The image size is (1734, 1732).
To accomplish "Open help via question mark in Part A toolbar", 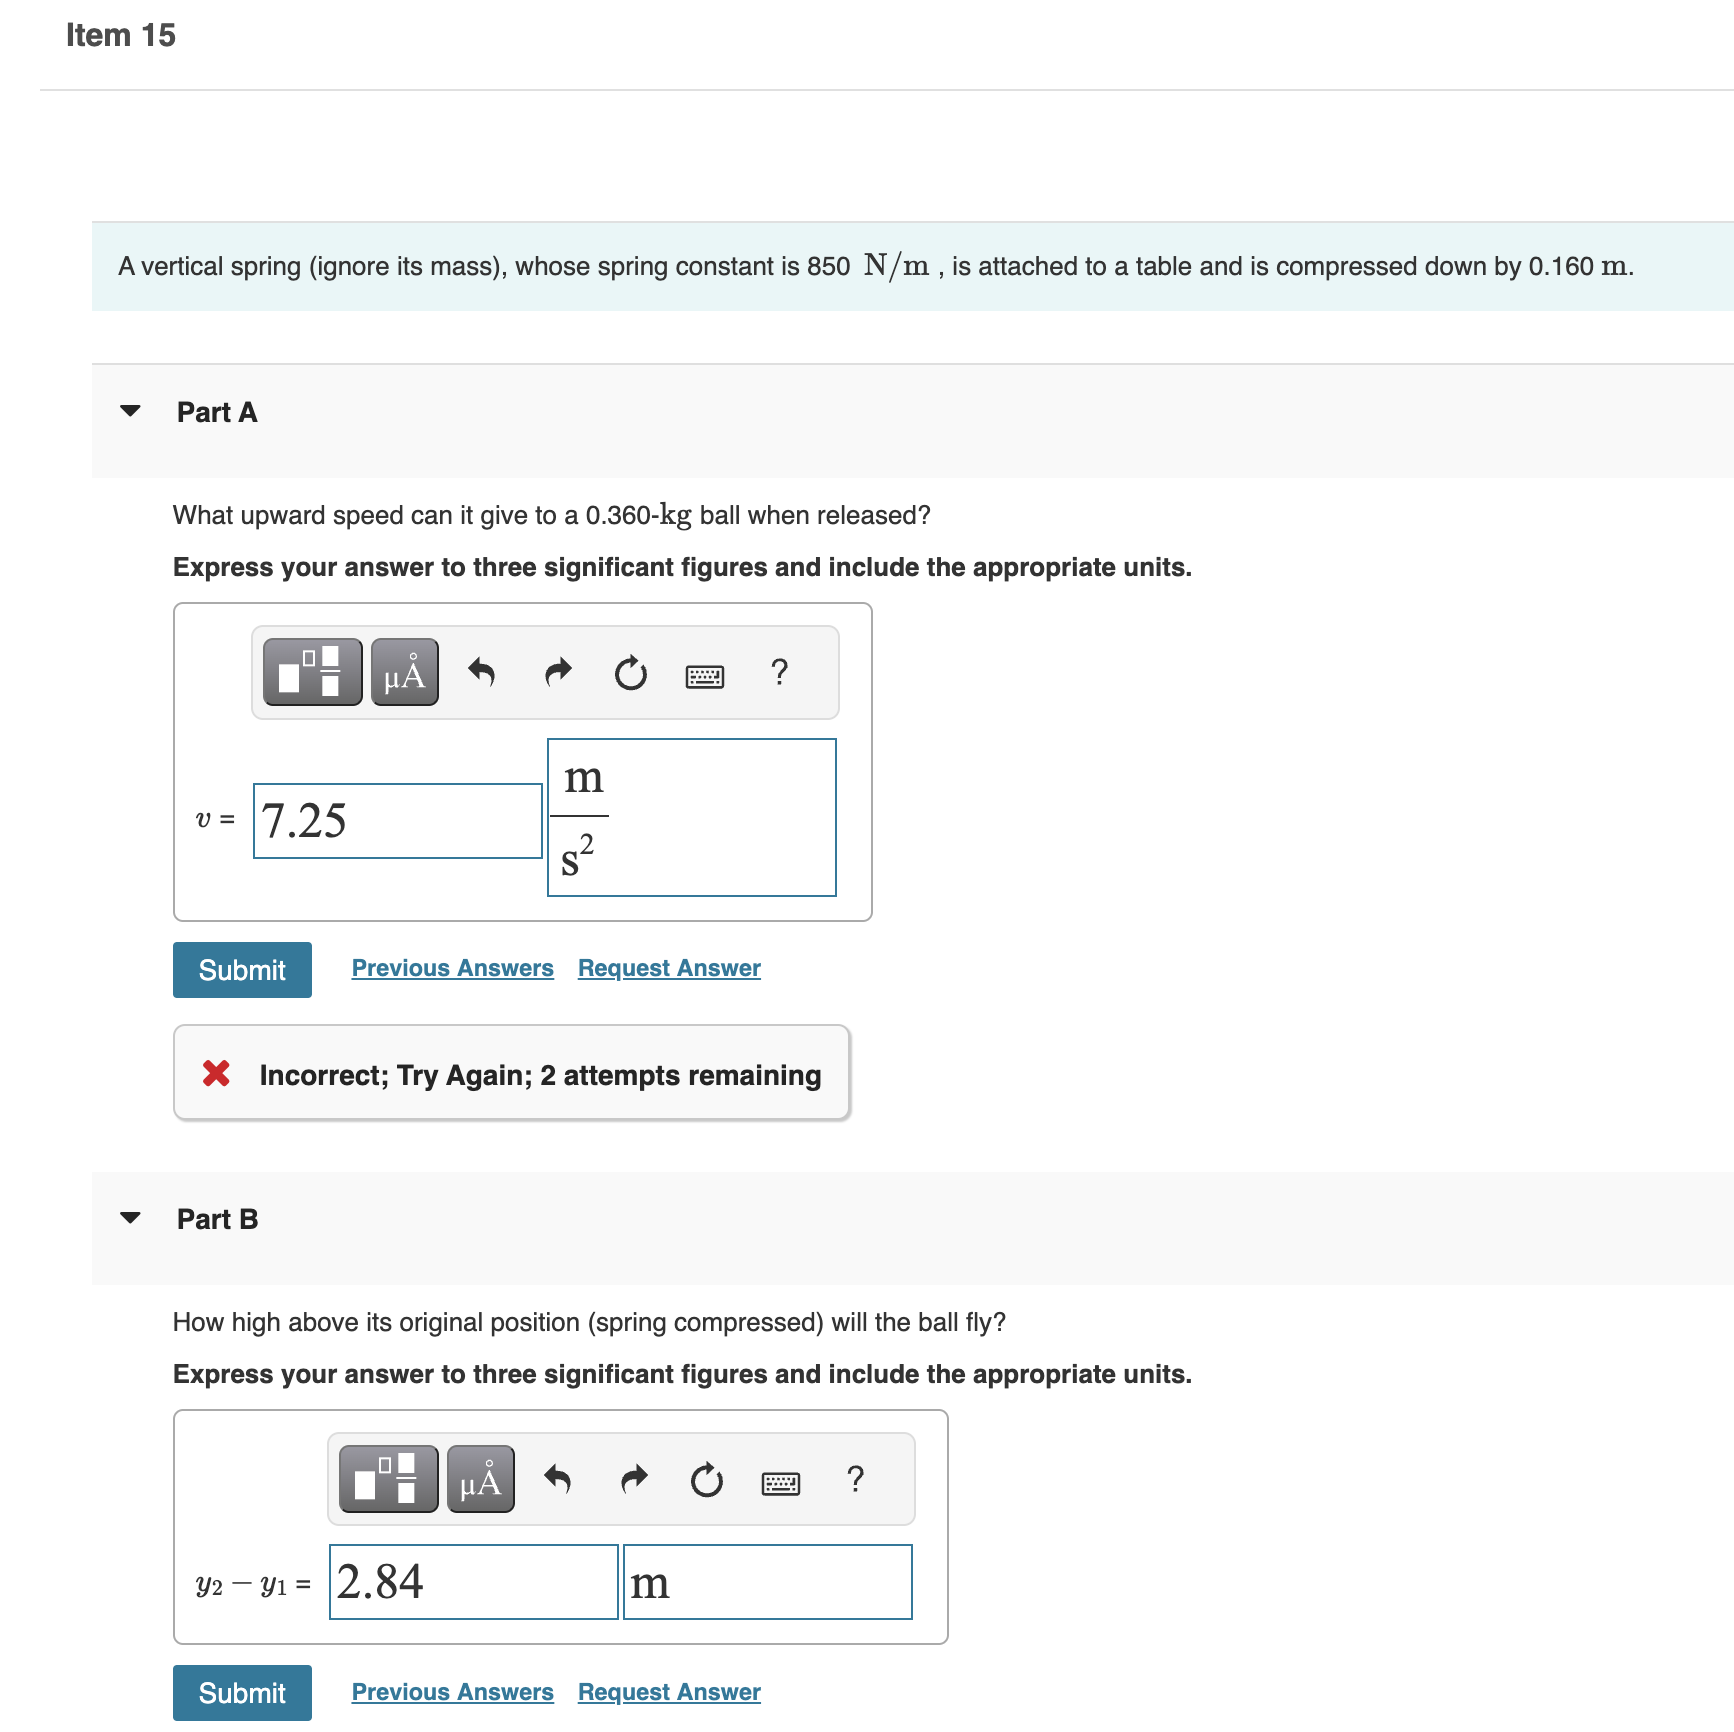I will 779,672.
